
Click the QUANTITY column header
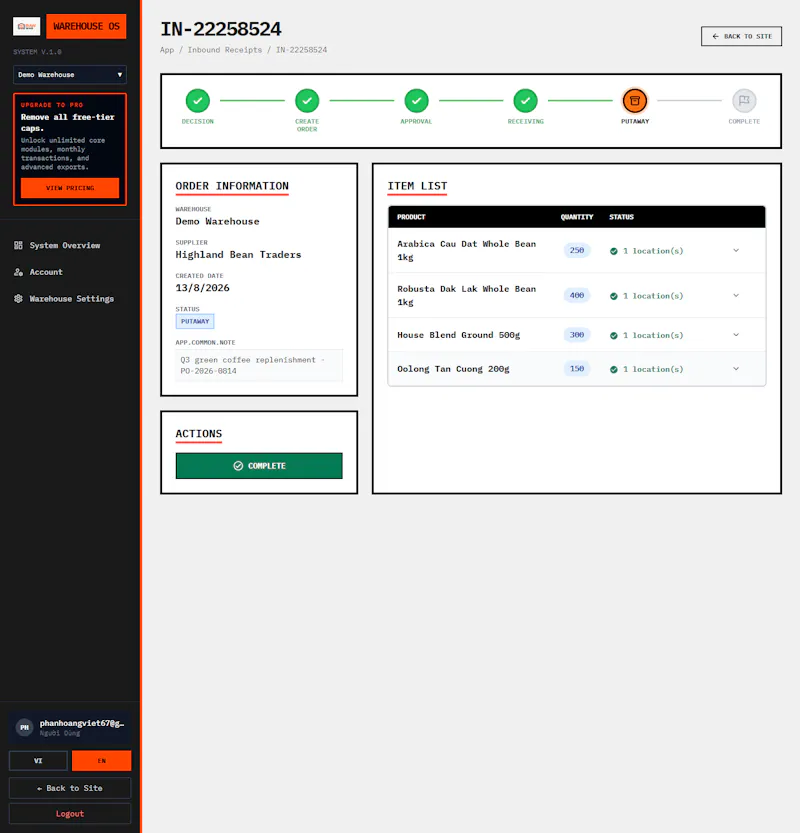click(577, 217)
